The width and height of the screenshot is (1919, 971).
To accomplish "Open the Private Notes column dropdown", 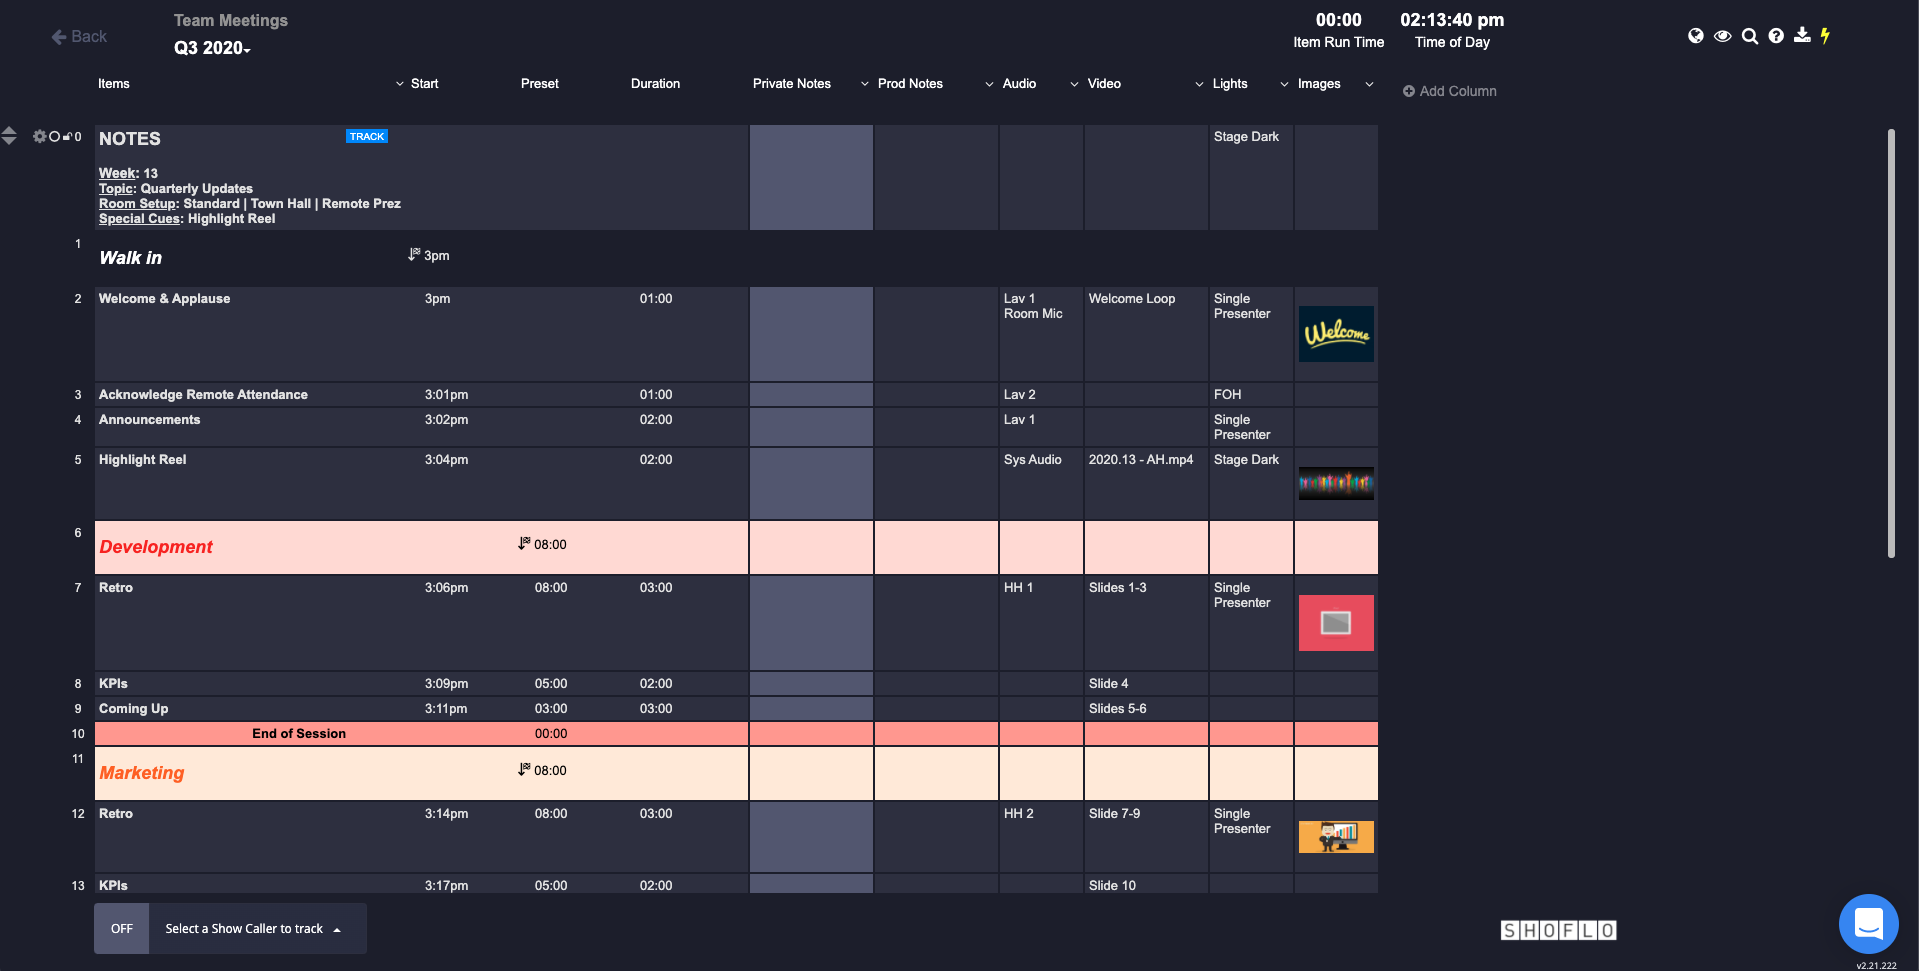I will pyautogui.click(x=864, y=84).
